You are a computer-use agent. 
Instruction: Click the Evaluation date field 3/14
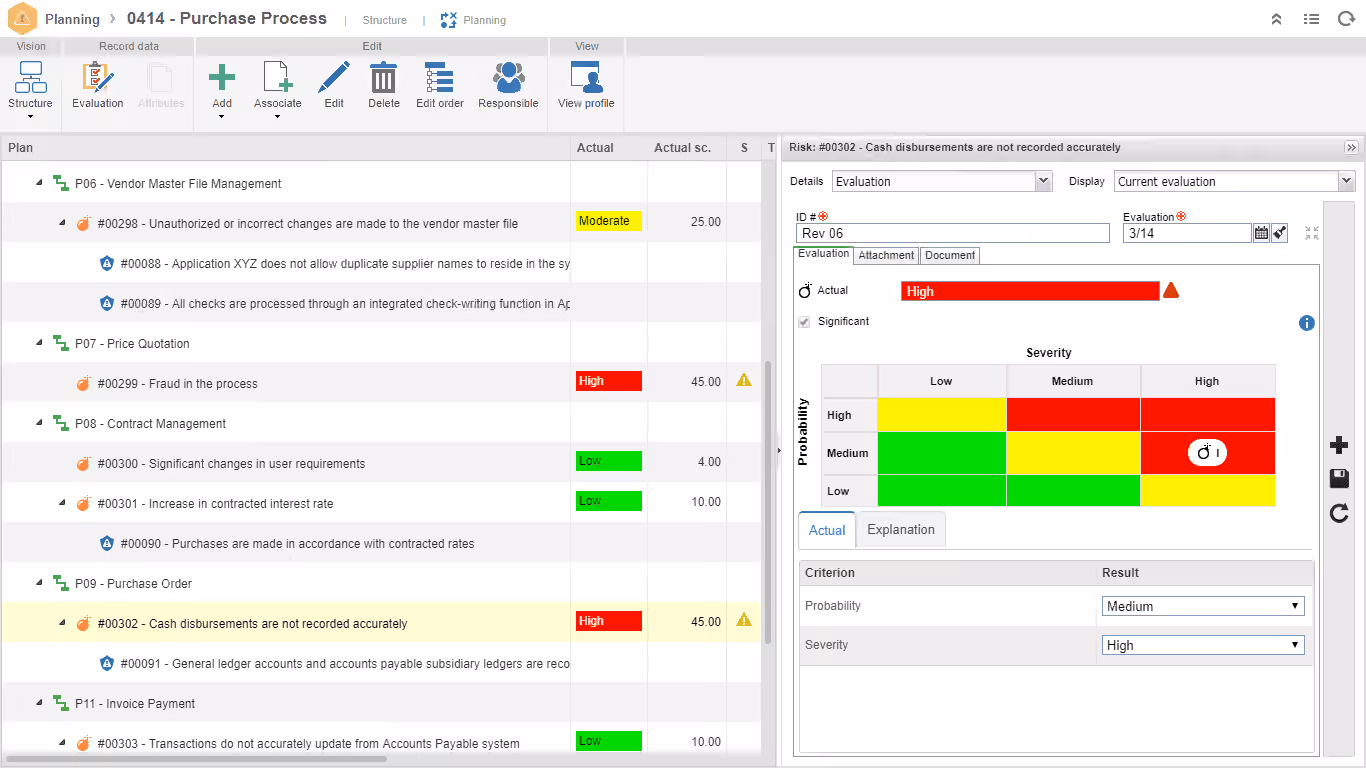click(1187, 233)
